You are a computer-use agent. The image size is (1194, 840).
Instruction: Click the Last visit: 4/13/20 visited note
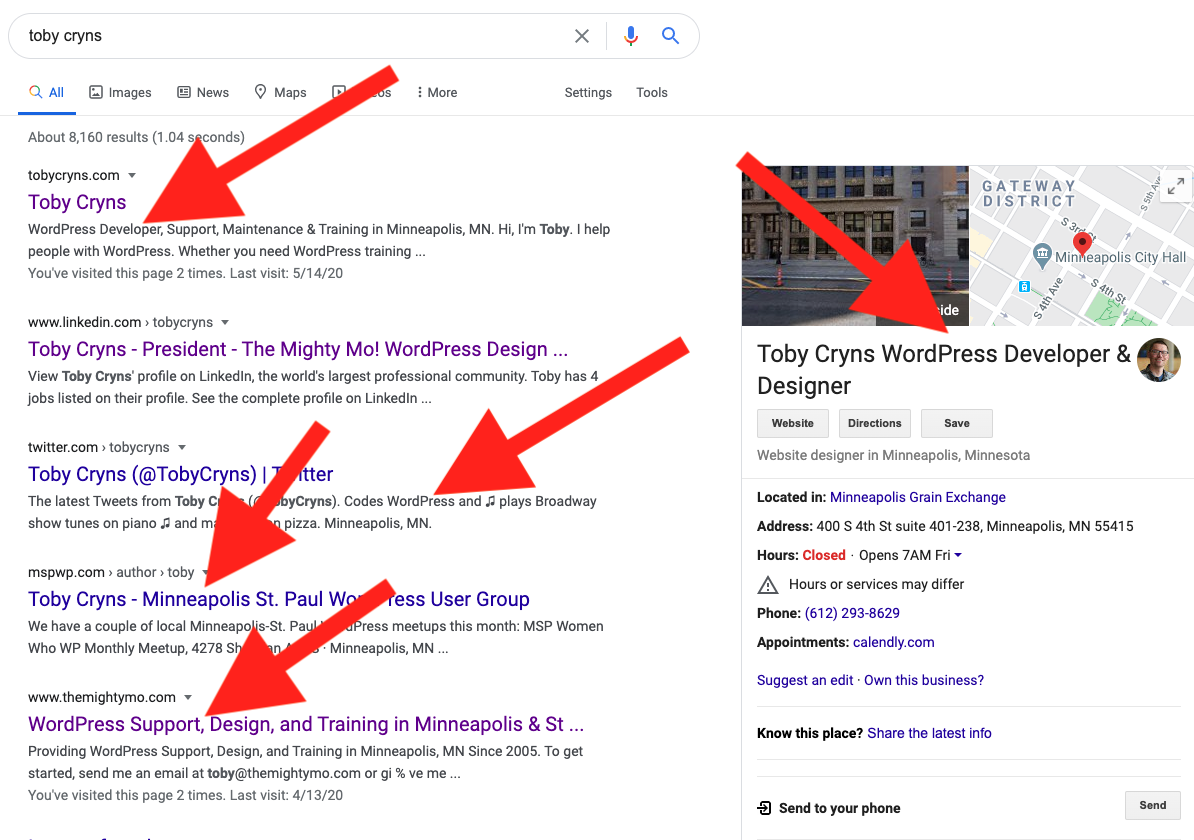[x=185, y=795]
